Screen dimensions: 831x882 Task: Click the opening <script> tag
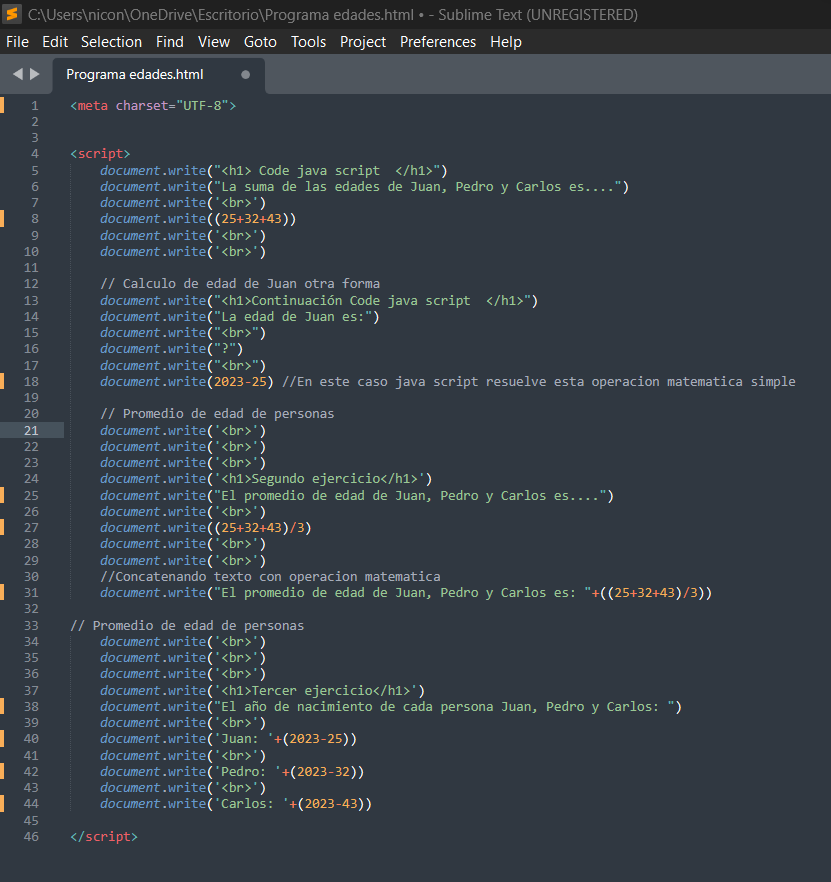point(100,154)
